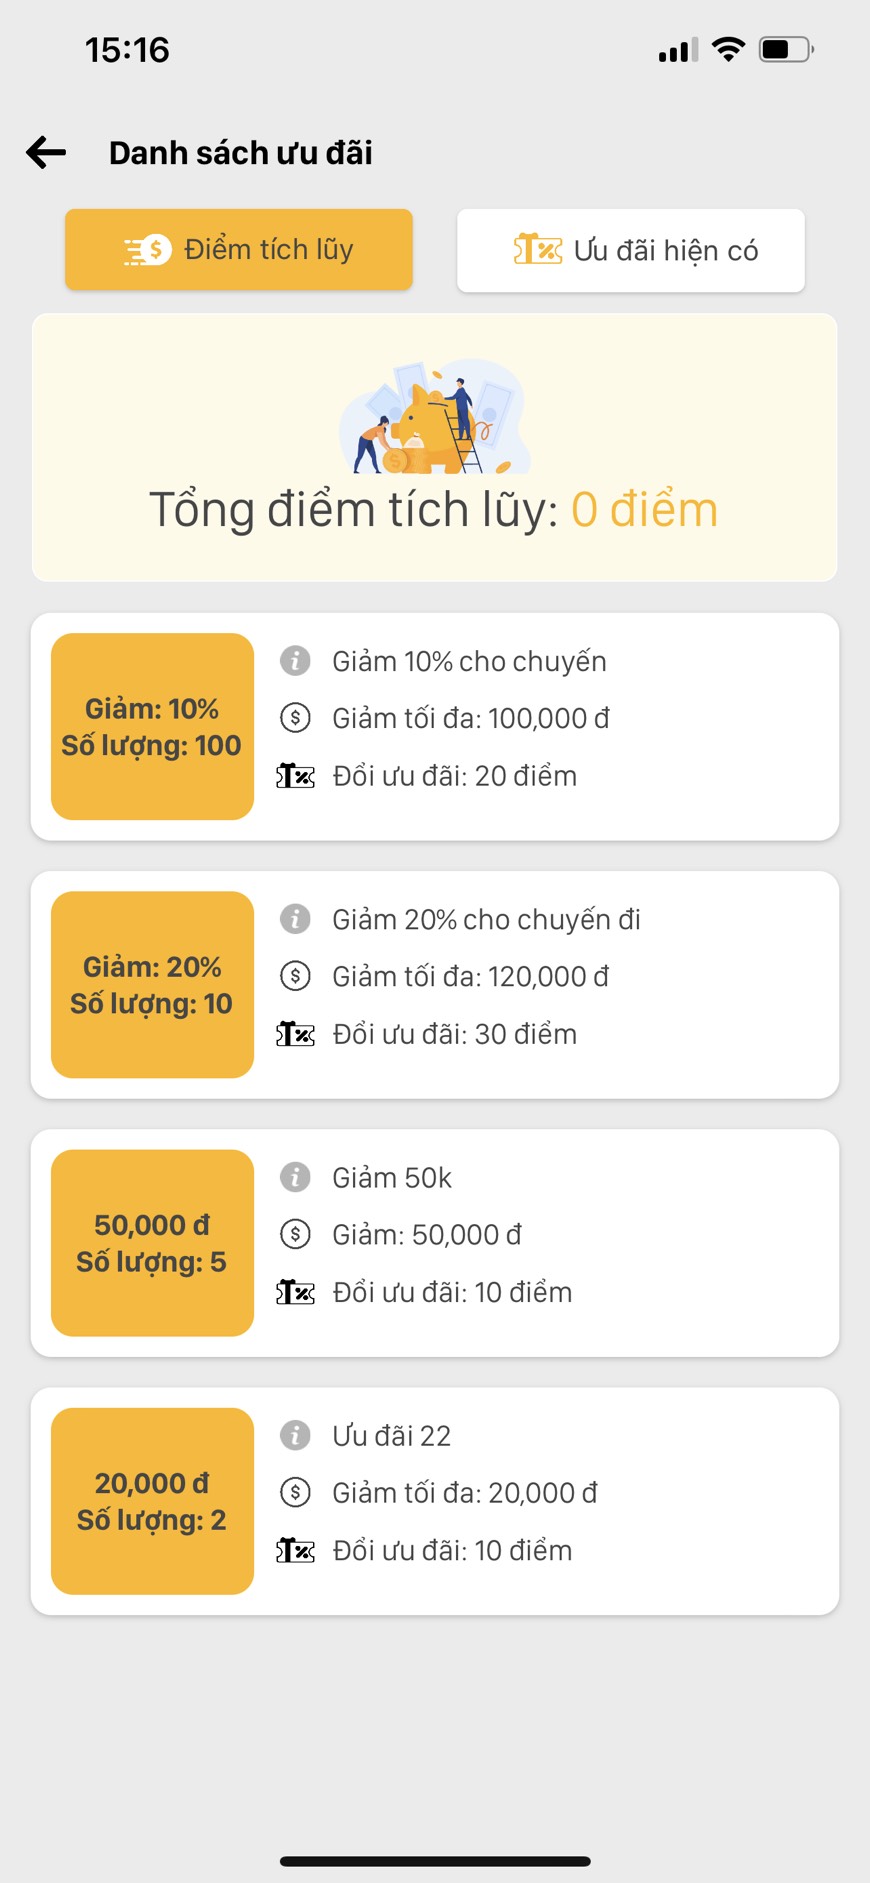
Task: Tap dollar icon beside Giảm tối đa: 120,000 đ
Action: [x=295, y=976]
